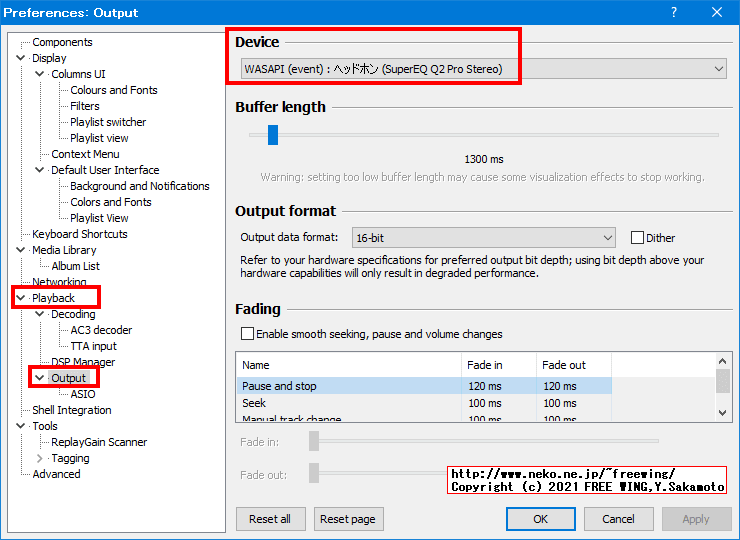Select ASIO under Output
Viewport: 740px width, 540px height.
(83, 394)
